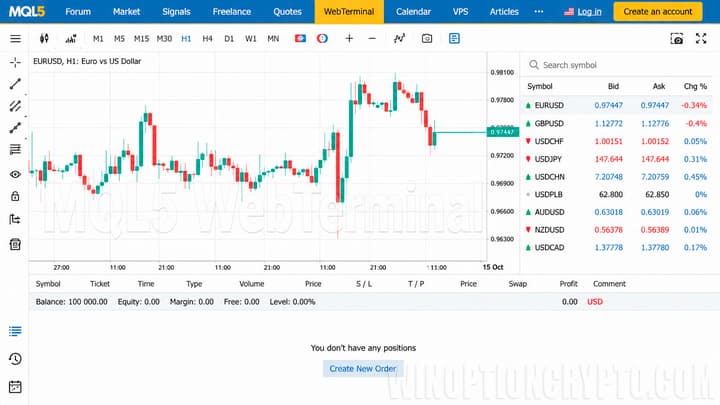Toggle auto-scroll chart icon
Viewport: 720px width, 405px height.
click(399, 39)
